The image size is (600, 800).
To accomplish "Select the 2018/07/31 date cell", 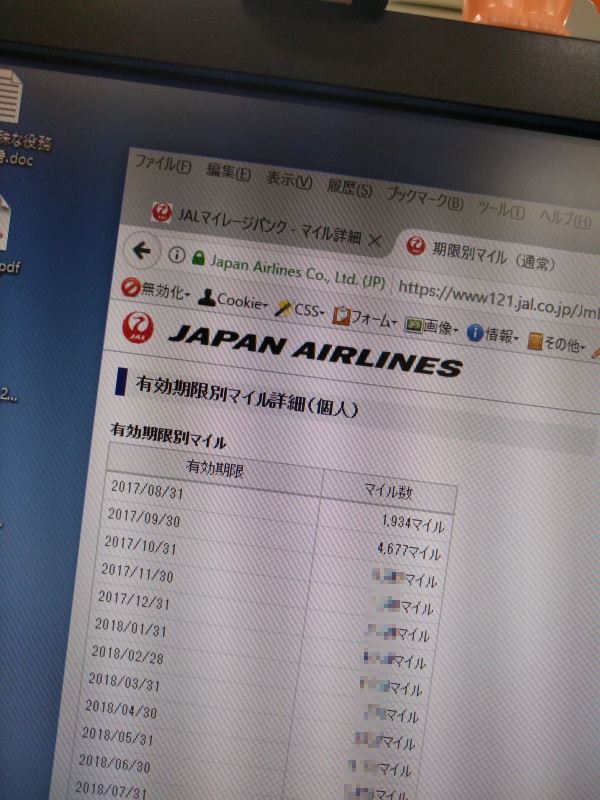I will 111,790.
